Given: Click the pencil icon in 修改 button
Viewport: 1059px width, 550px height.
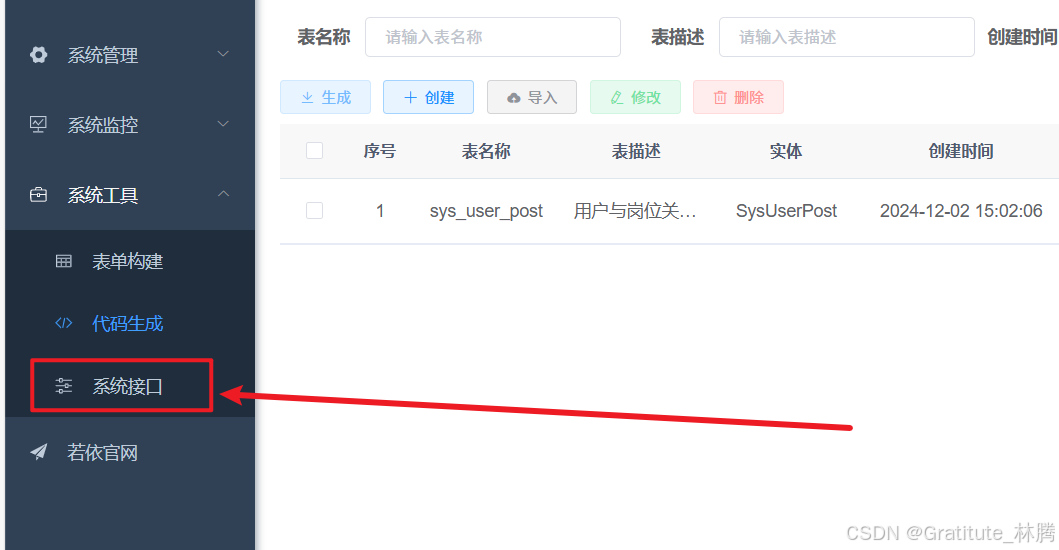Looking at the screenshot, I should coord(617,97).
